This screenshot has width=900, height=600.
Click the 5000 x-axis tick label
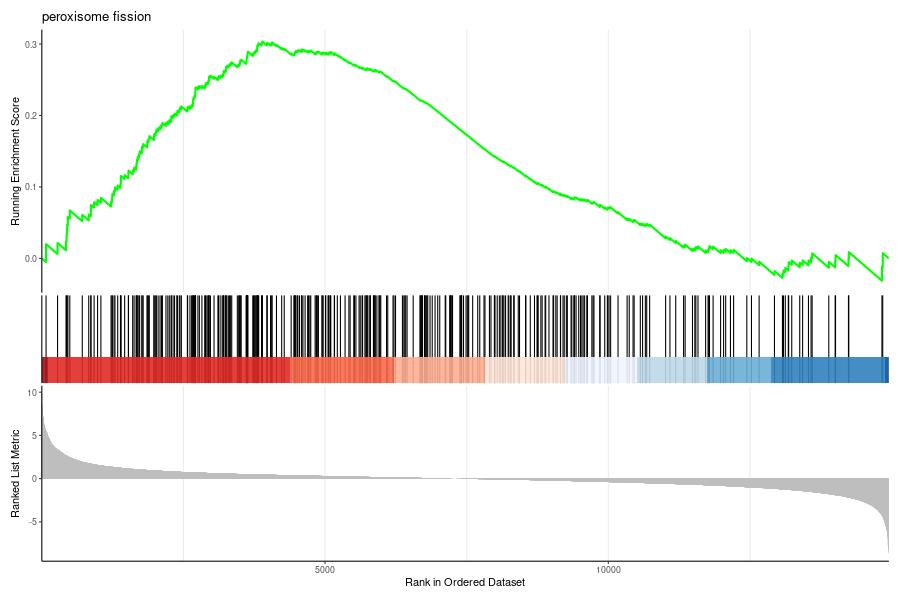(325, 570)
